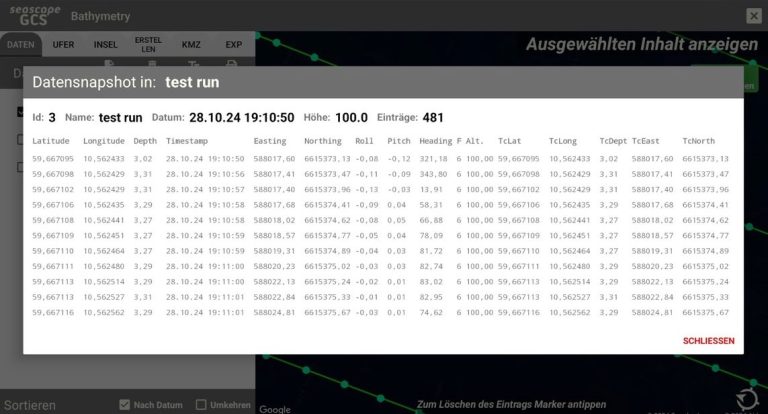Click the Timestamp column header
Screen dimensions: 768x414
187,141
